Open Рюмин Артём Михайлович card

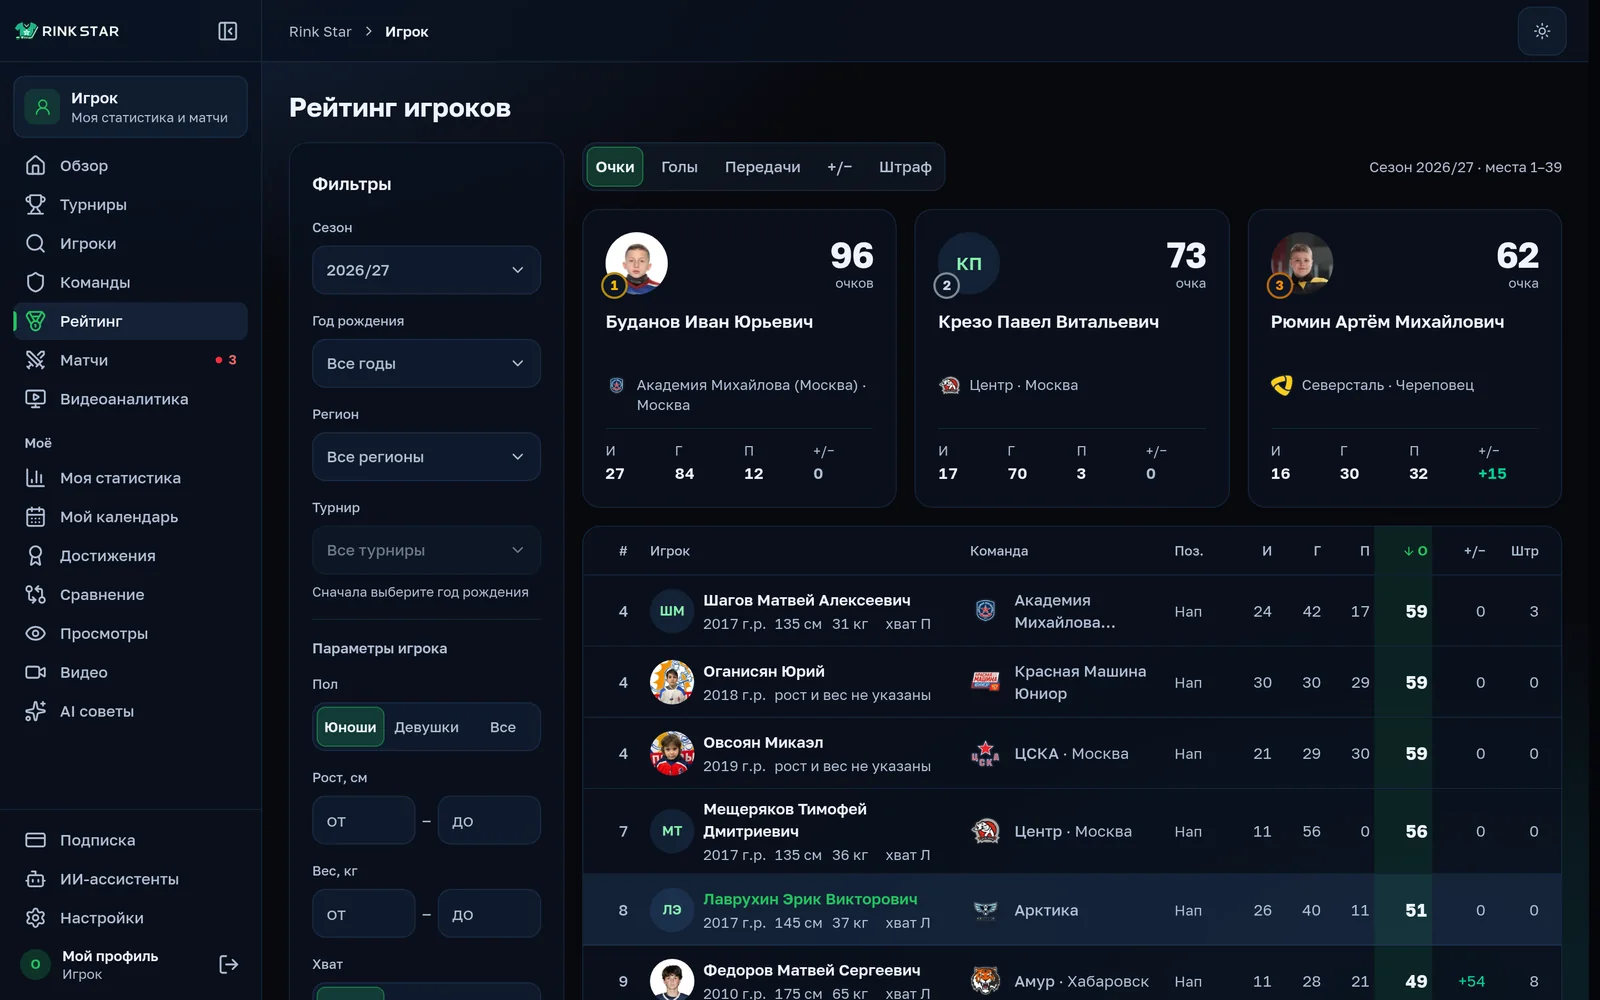coord(1405,358)
